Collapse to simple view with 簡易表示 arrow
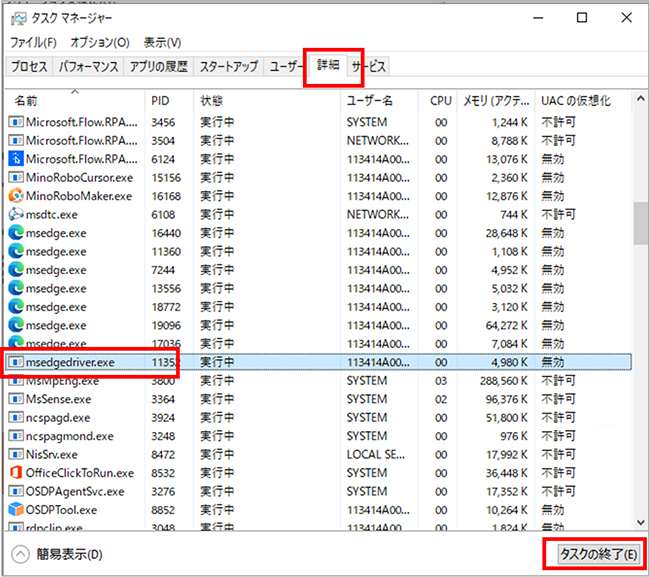The height and width of the screenshot is (577, 650). [x=20, y=553]
